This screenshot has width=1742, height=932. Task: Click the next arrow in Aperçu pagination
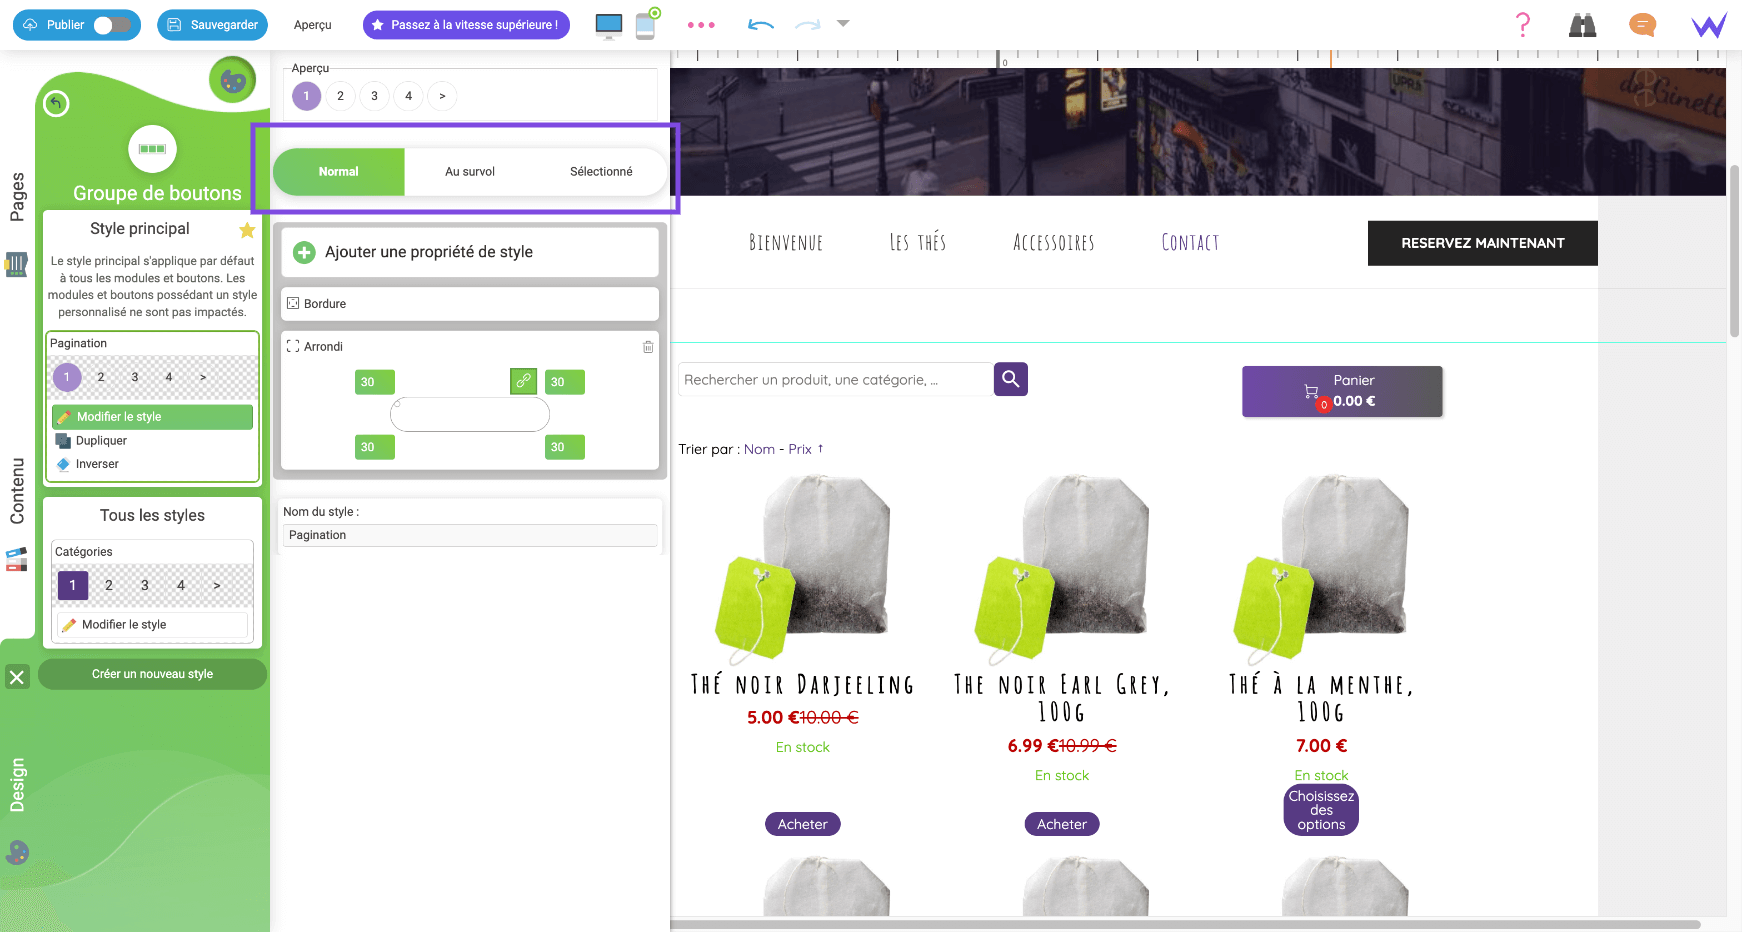tap(442, 96)
